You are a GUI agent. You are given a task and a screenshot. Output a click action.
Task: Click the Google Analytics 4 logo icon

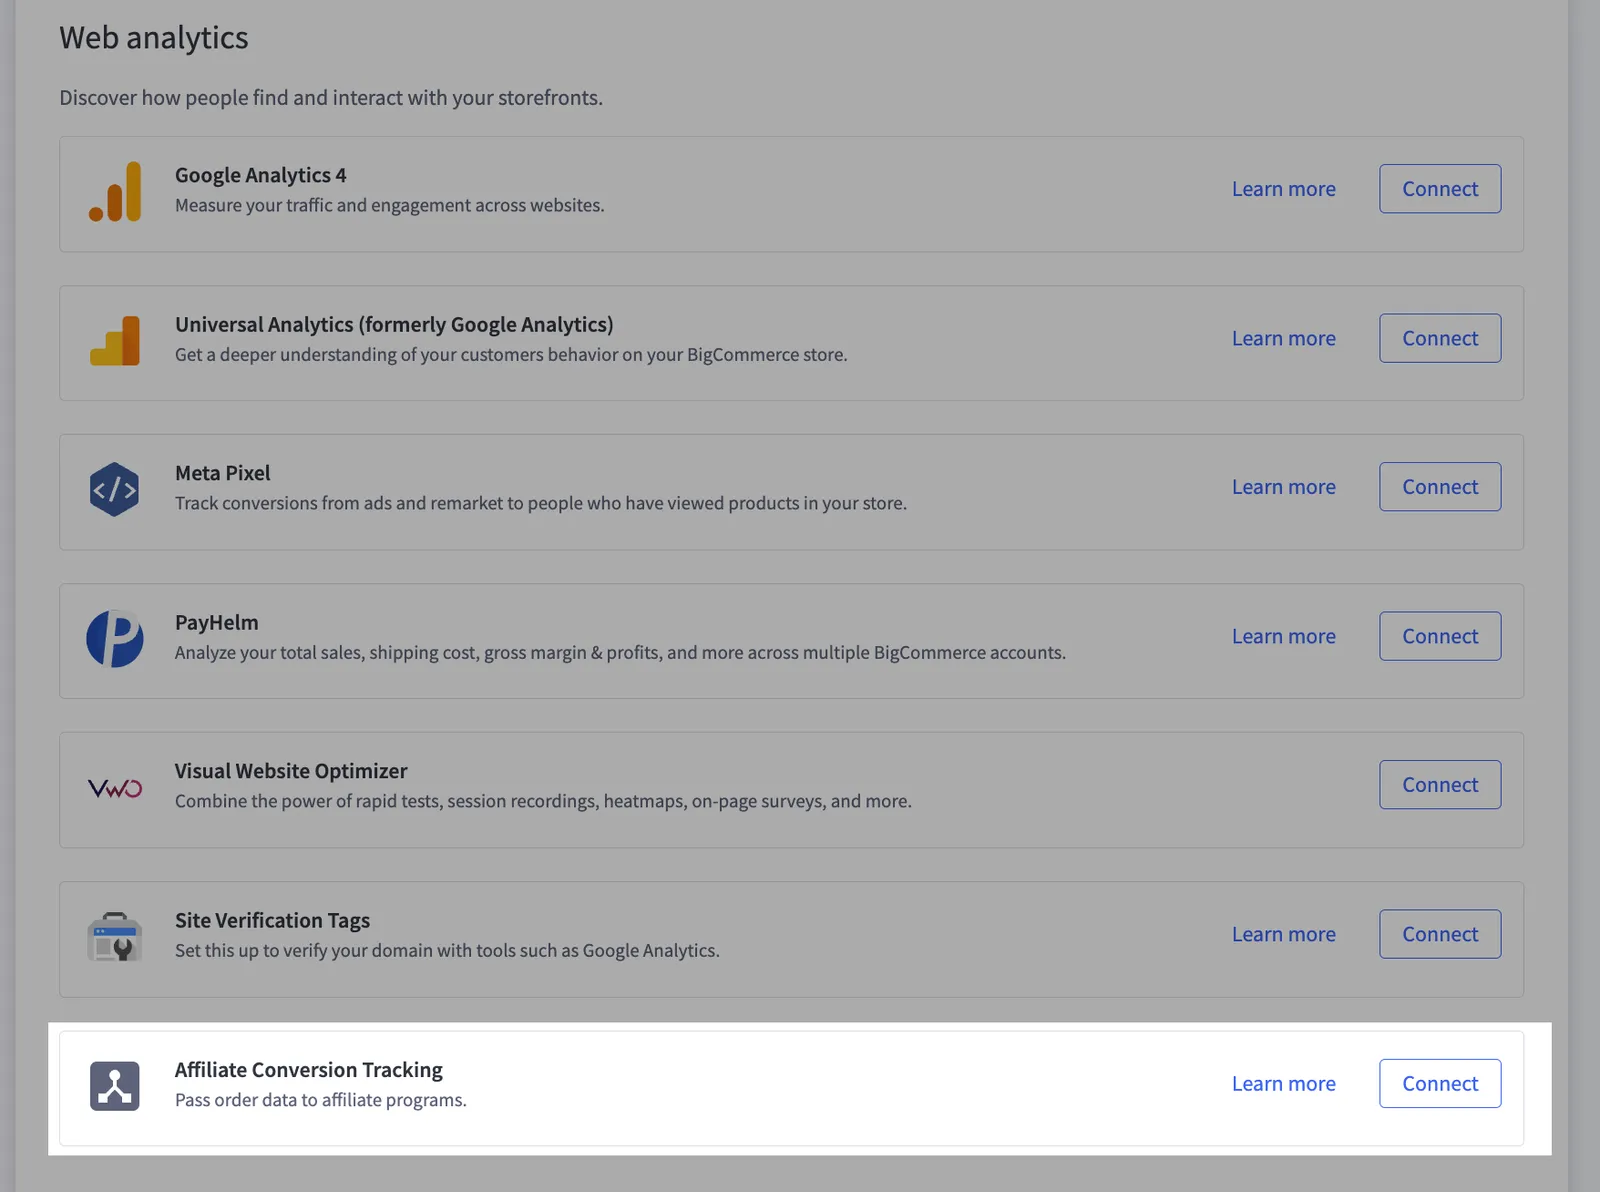coord(115,191)
